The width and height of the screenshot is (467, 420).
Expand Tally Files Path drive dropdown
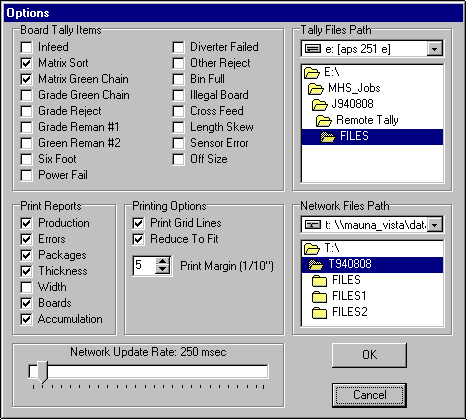pyautogui.click(x=434, y=49)
